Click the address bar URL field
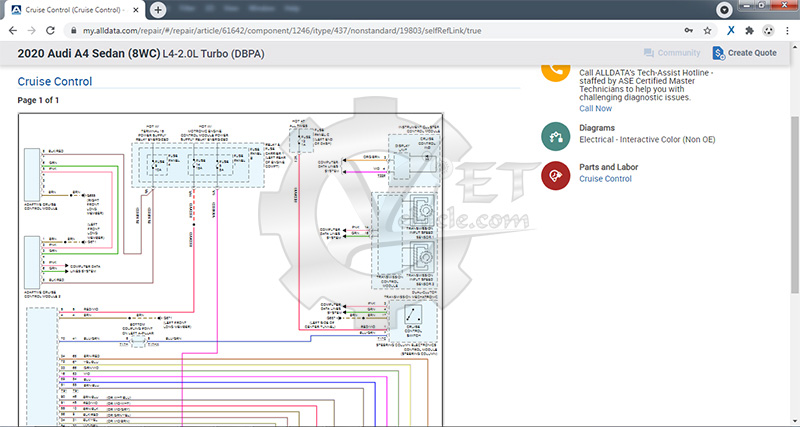 pos(282,31)
